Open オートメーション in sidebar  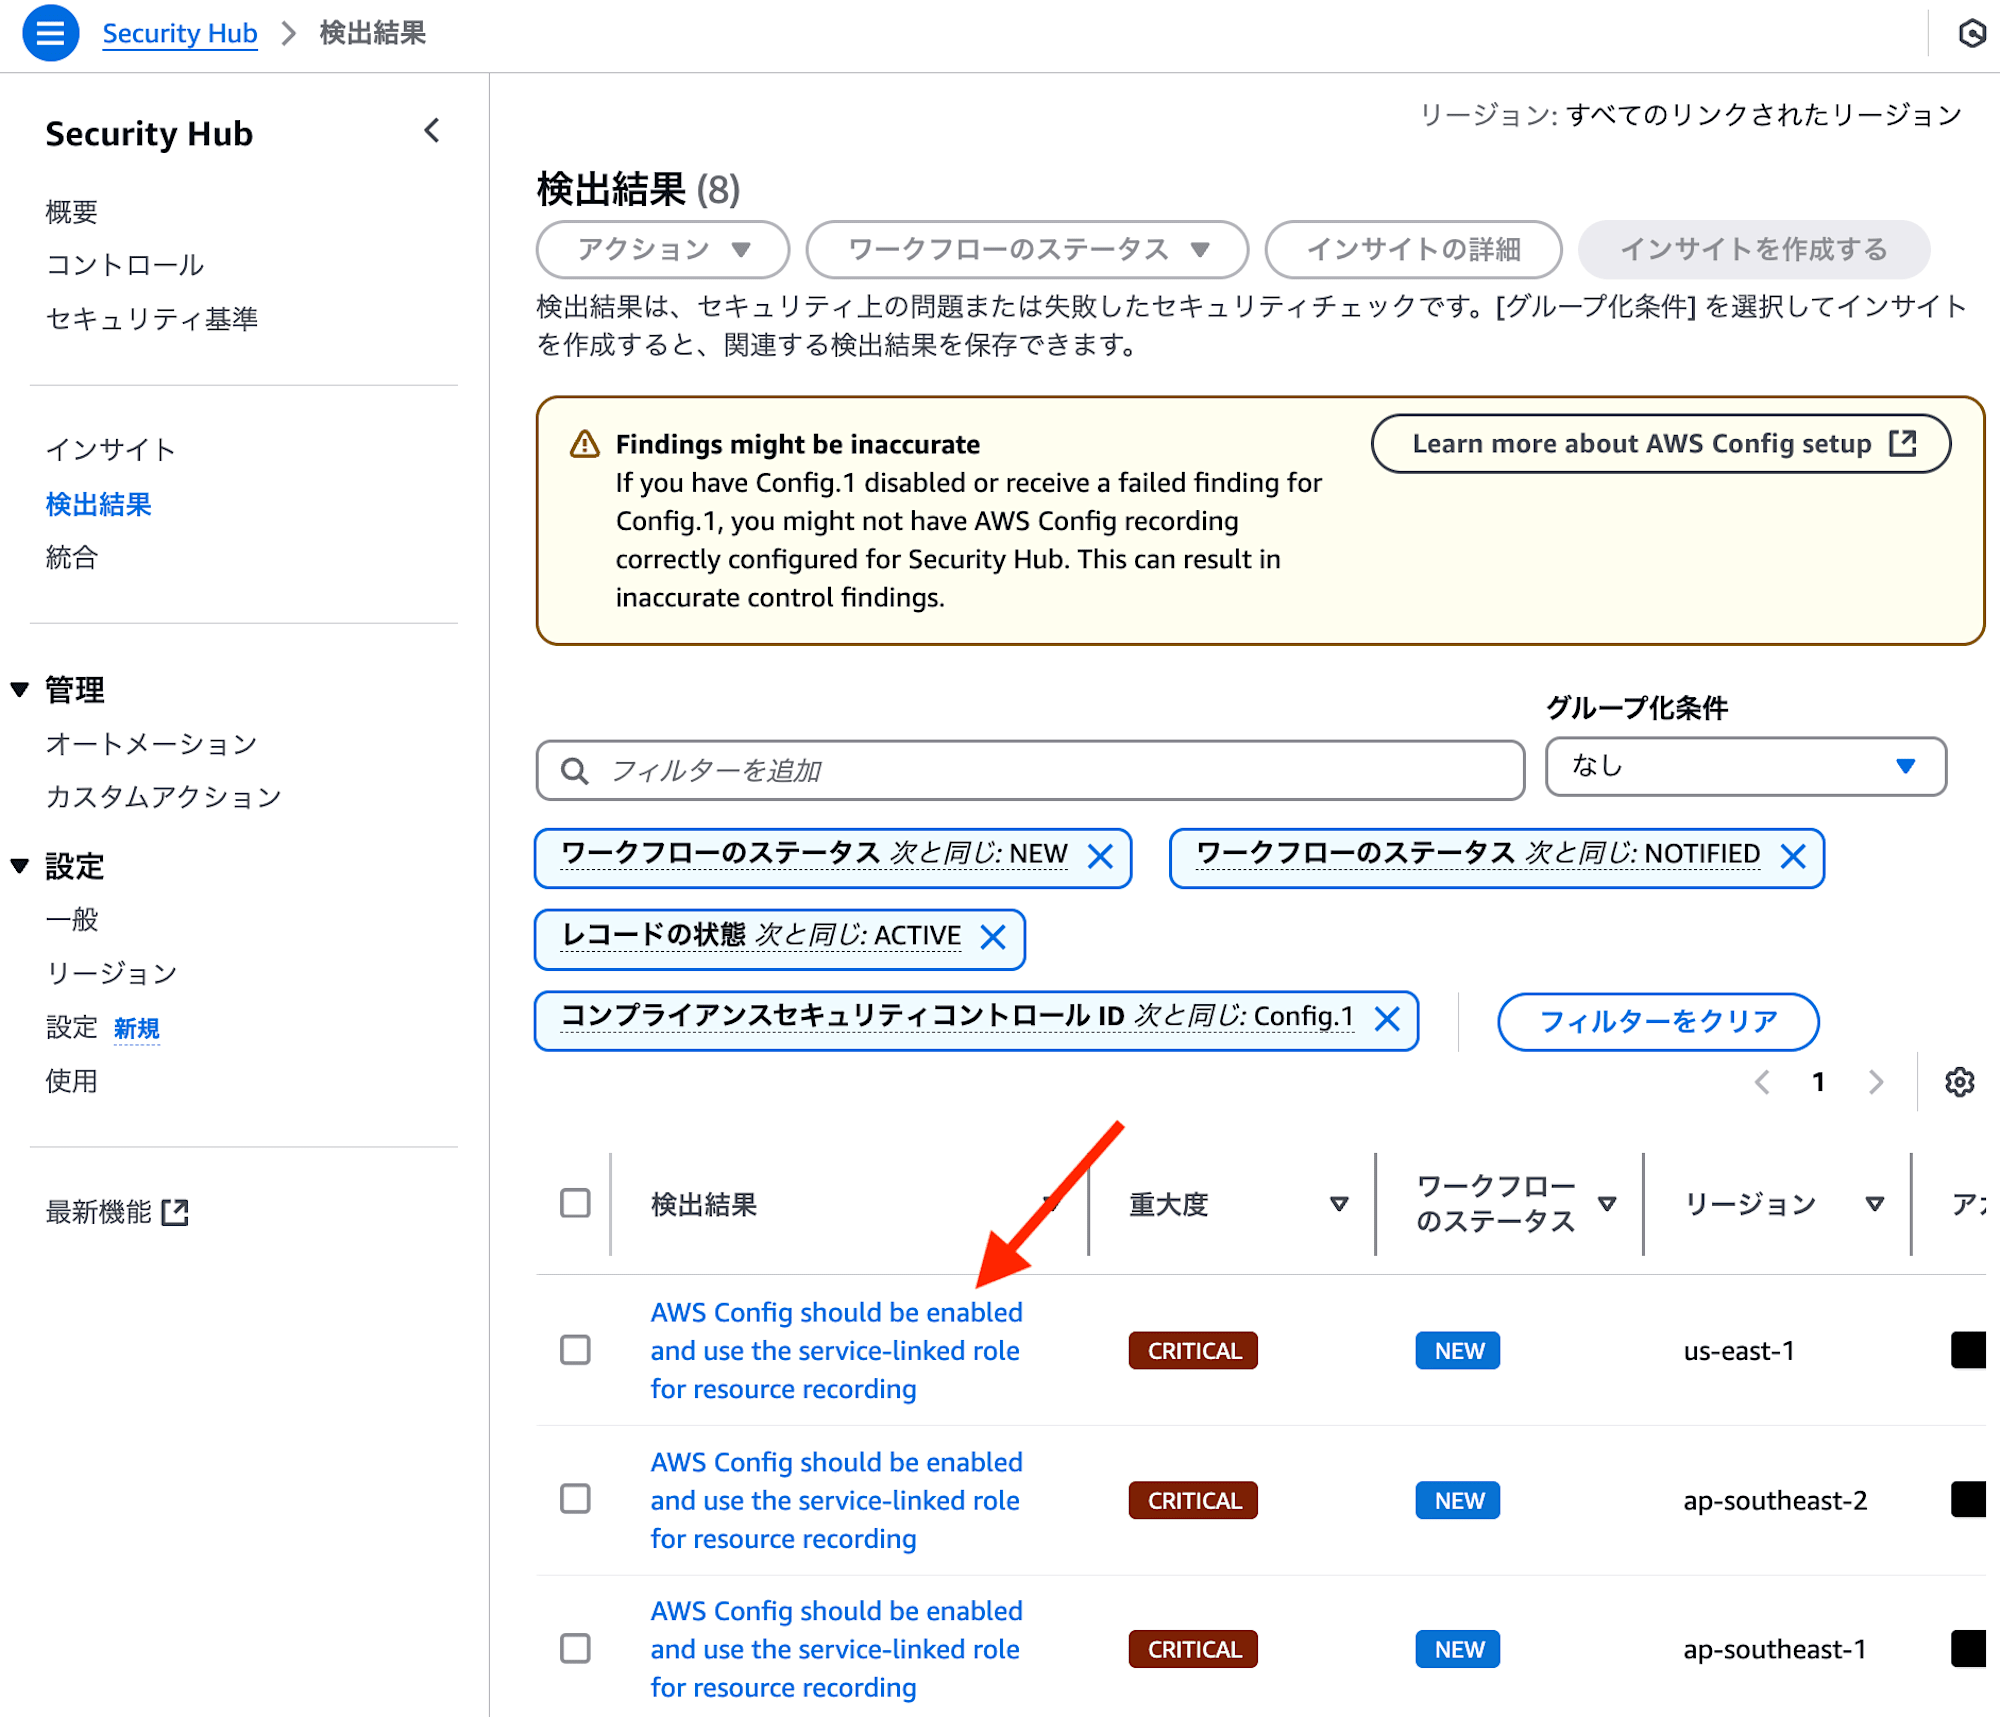152,744
